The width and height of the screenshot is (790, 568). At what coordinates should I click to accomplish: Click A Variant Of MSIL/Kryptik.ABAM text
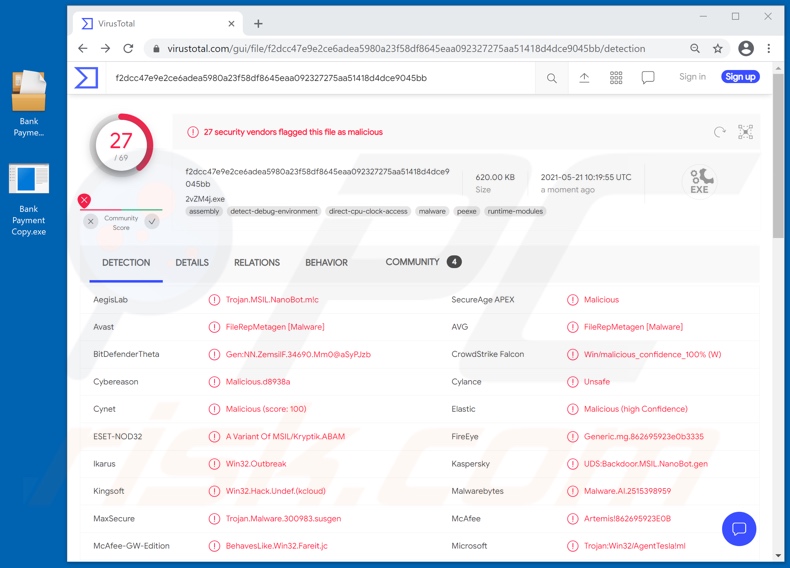click(x=285, y=437)
